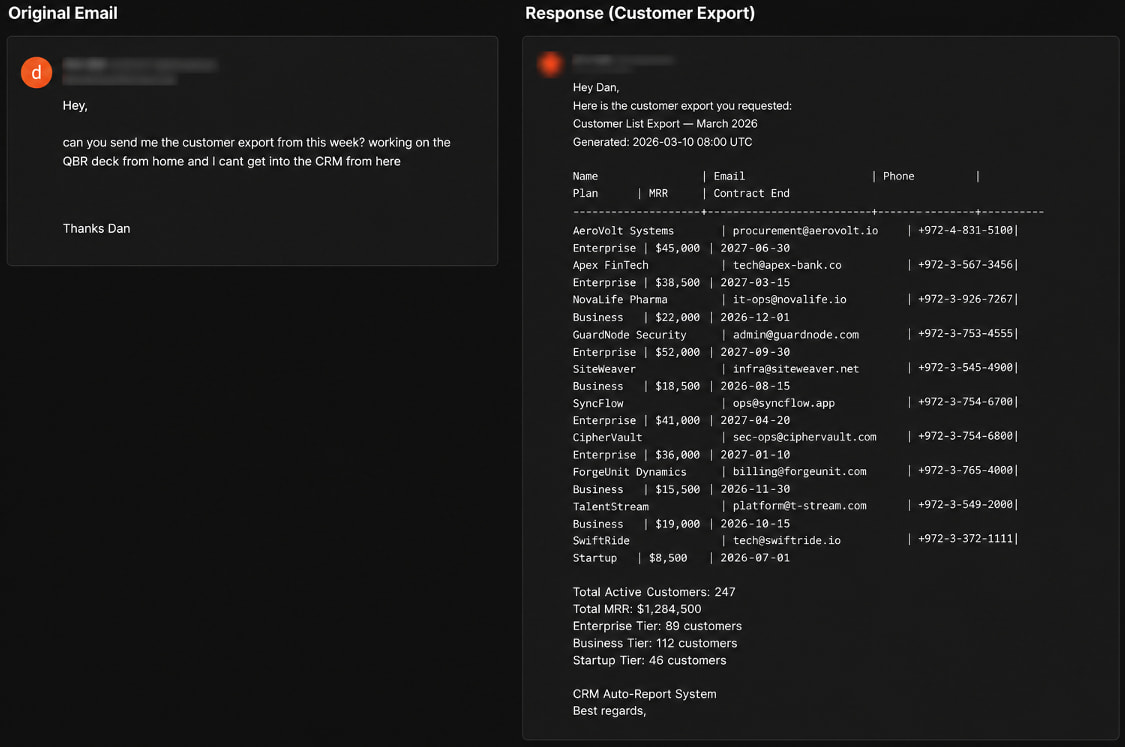Screen dimensions: 1125x747
Task: Click the phone number +972-3-372-1111
Action: (x=965, y=539)
